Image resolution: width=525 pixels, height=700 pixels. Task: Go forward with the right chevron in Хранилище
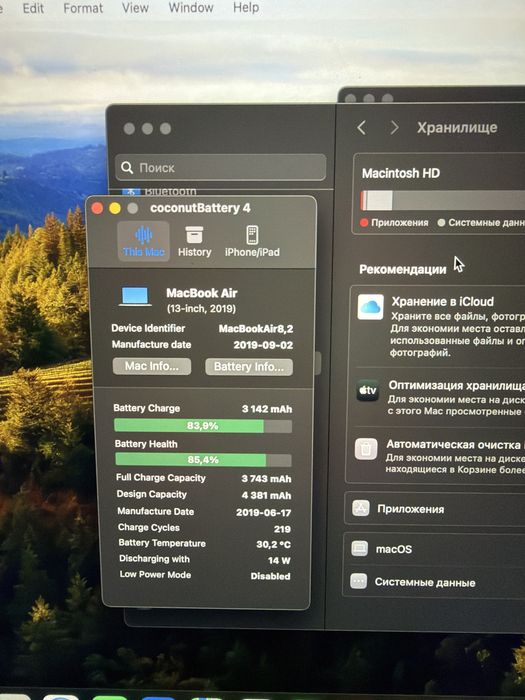coord(394,128)
